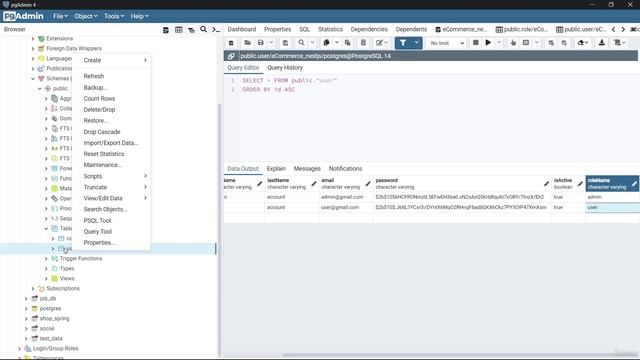Image resolution: width=640 pixels, height=360 pixels.
Task: Open the File menu
Action: pyautogui.click(x=60, y=16)
